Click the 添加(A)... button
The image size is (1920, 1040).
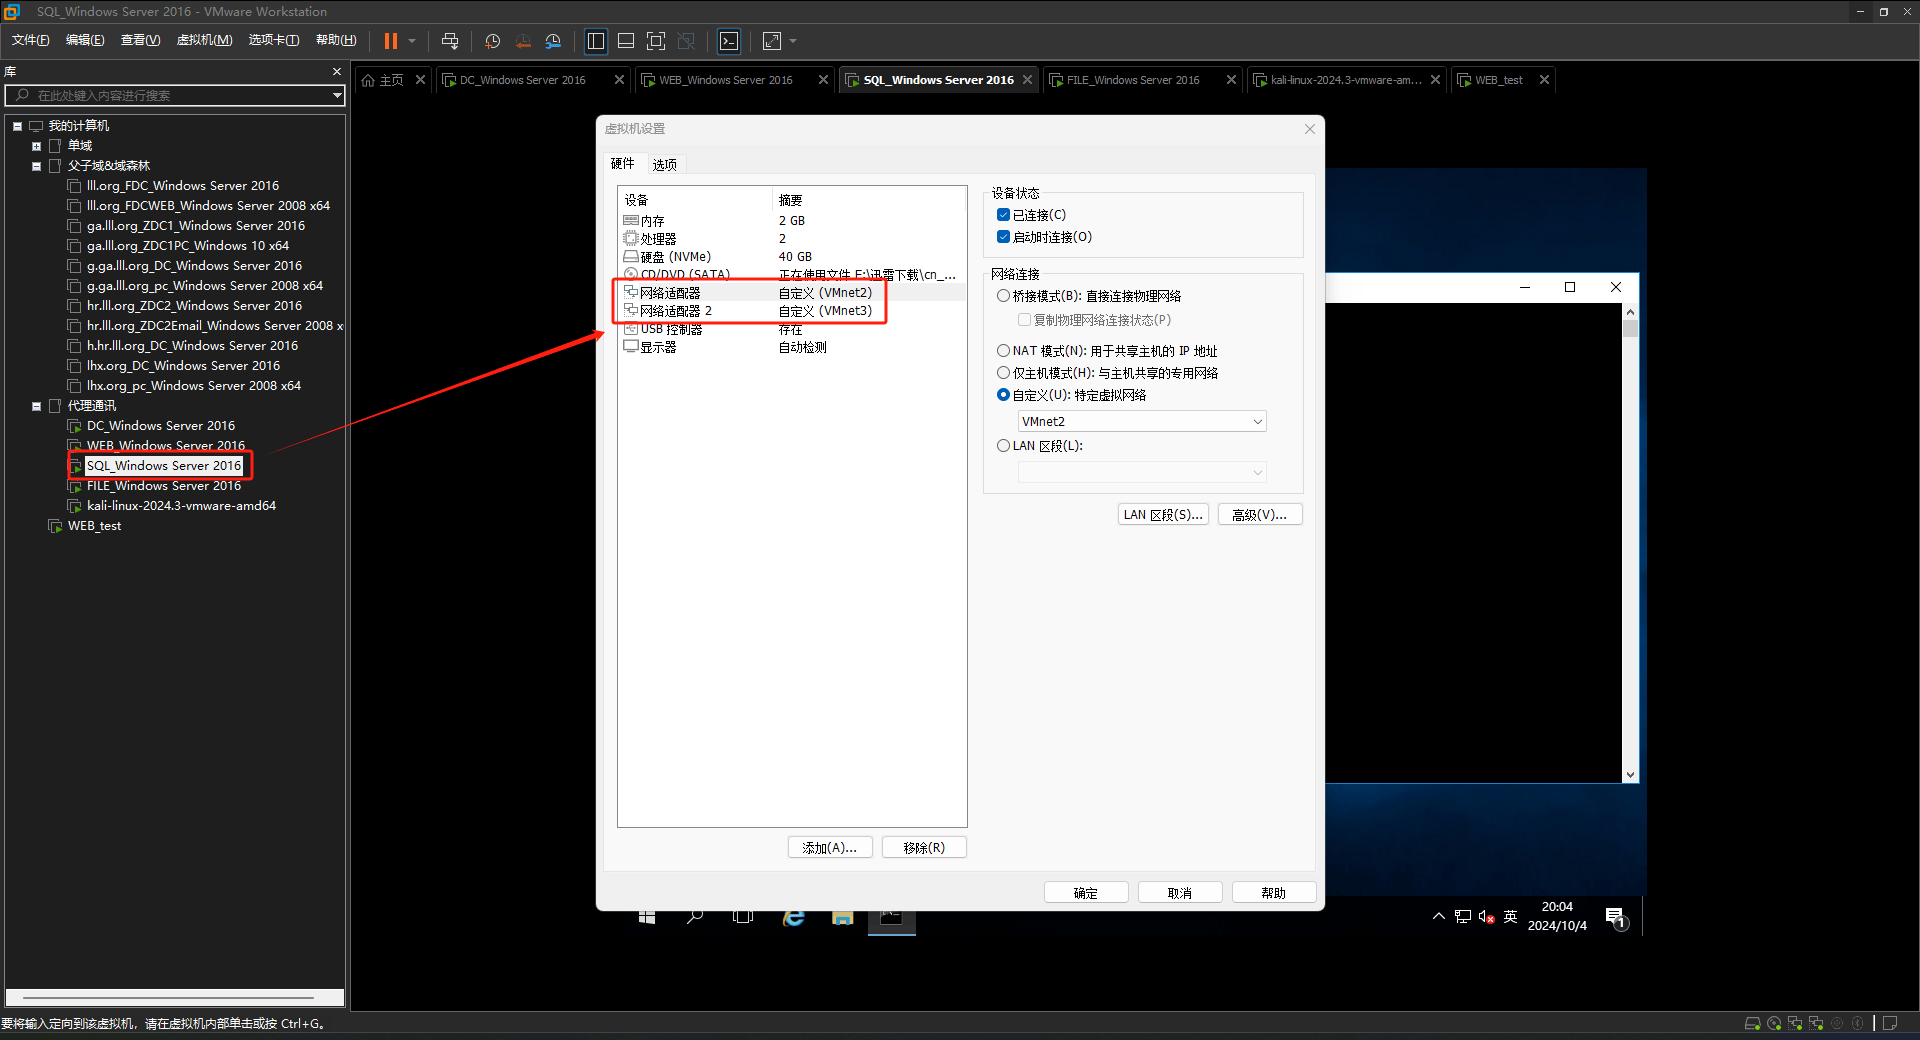pyautogui.click(x=830, y=848)
